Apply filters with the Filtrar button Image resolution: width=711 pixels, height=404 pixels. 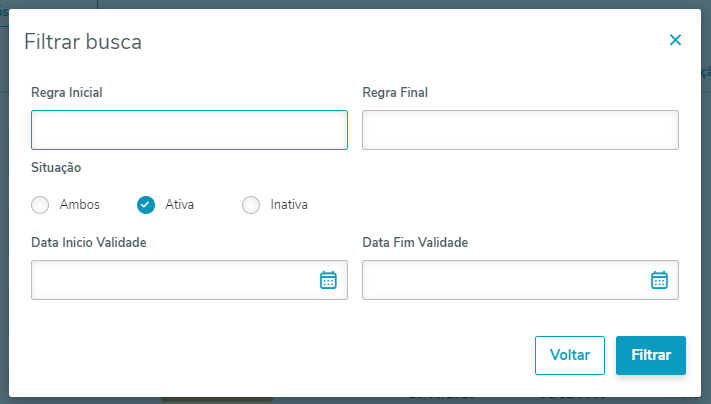pyautogui.click(x=650, y=355)
